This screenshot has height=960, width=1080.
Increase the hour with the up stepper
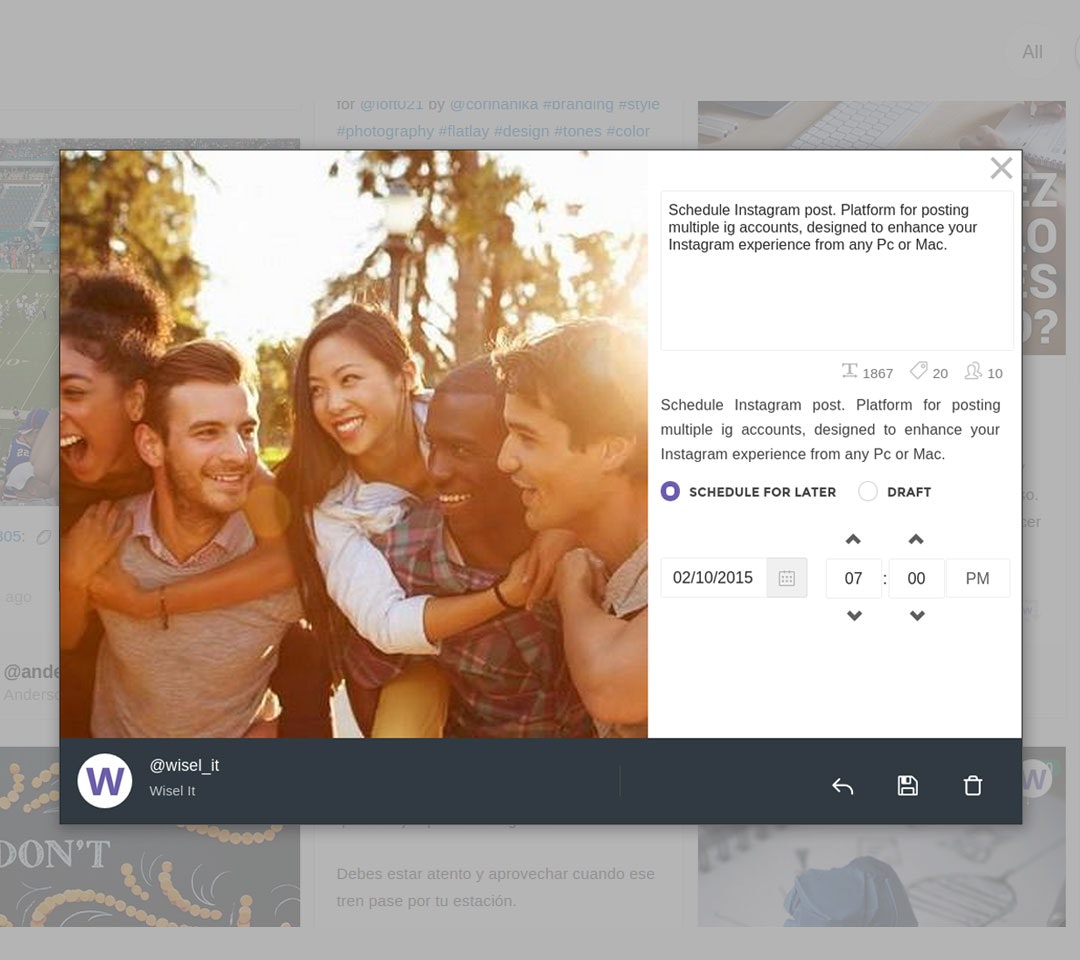853,539
